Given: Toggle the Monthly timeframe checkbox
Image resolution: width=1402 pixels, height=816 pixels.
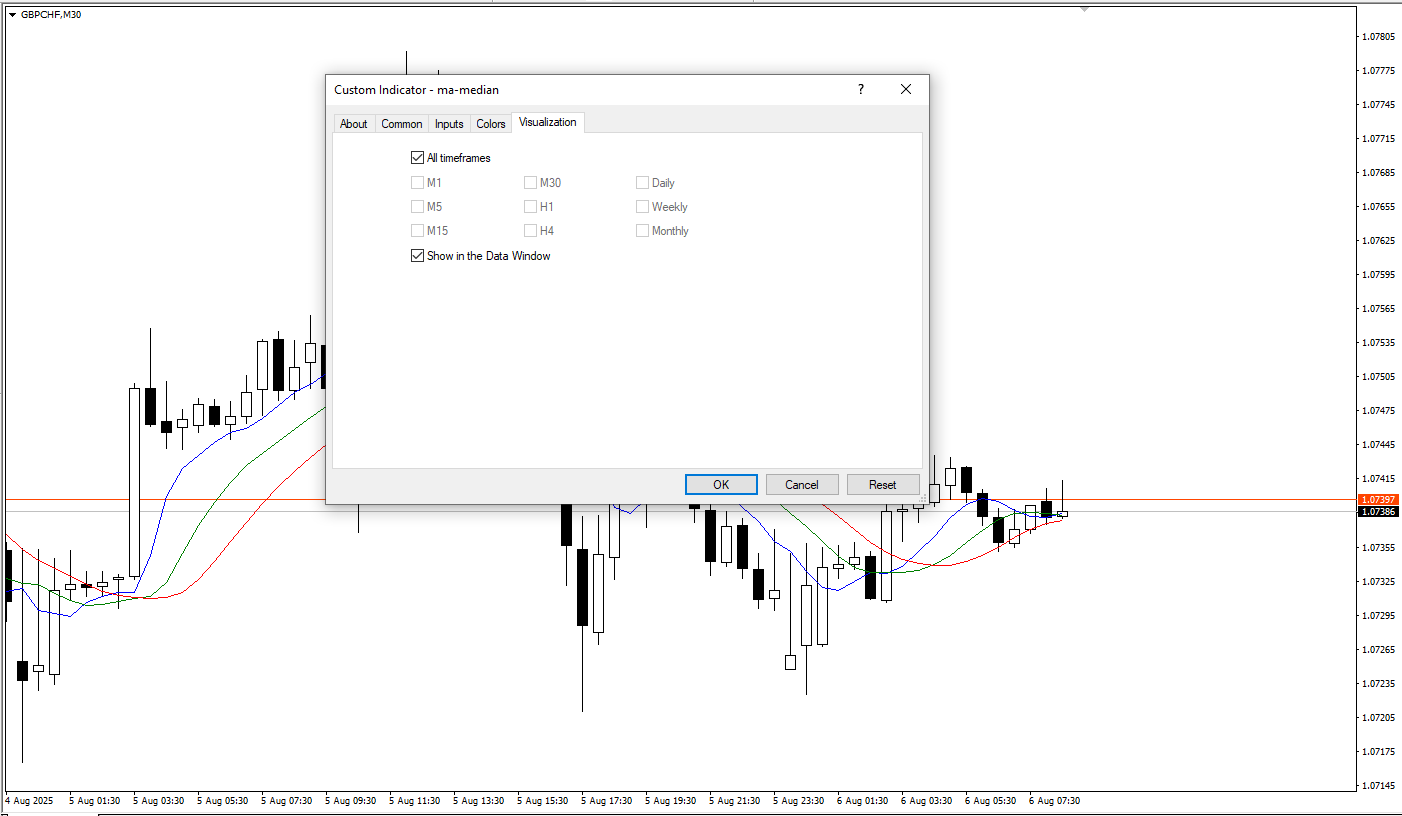Looking at the screenshot, I should 642,230.
